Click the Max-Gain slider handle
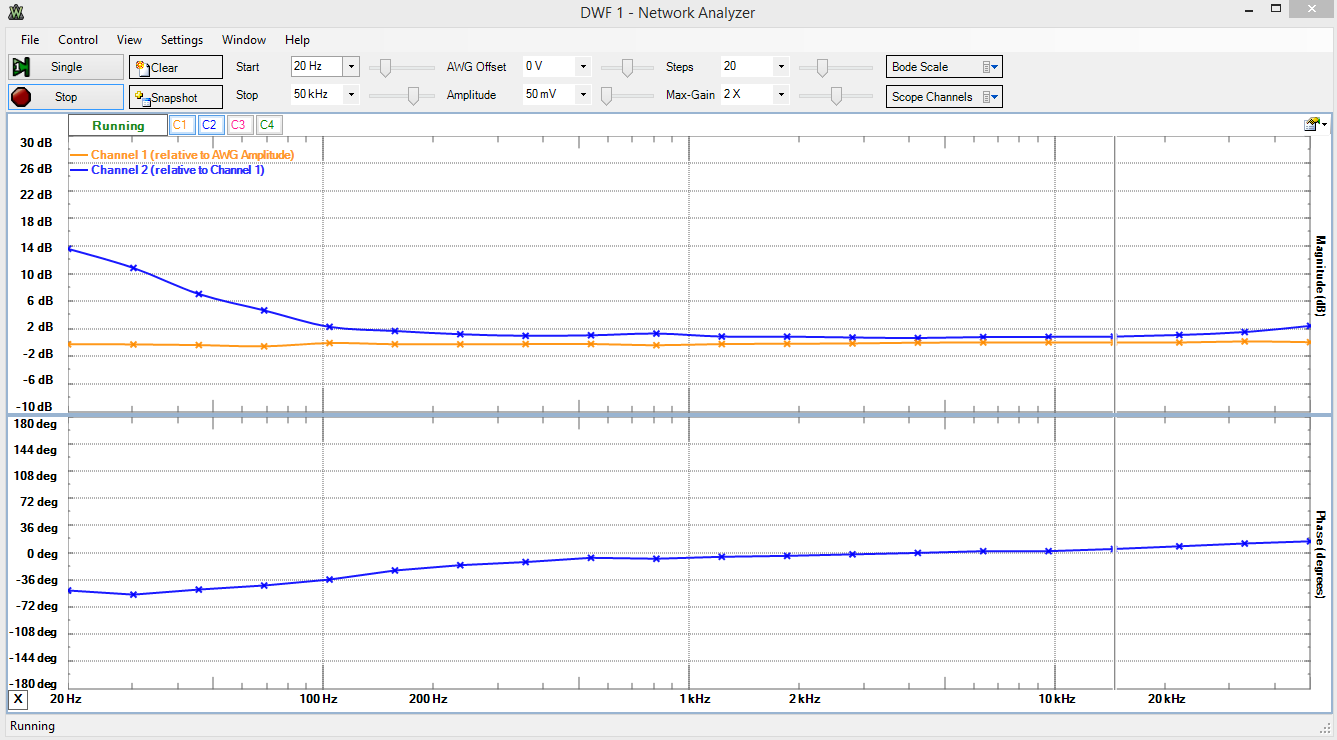 pyautogui.click(x=837, y=95)
